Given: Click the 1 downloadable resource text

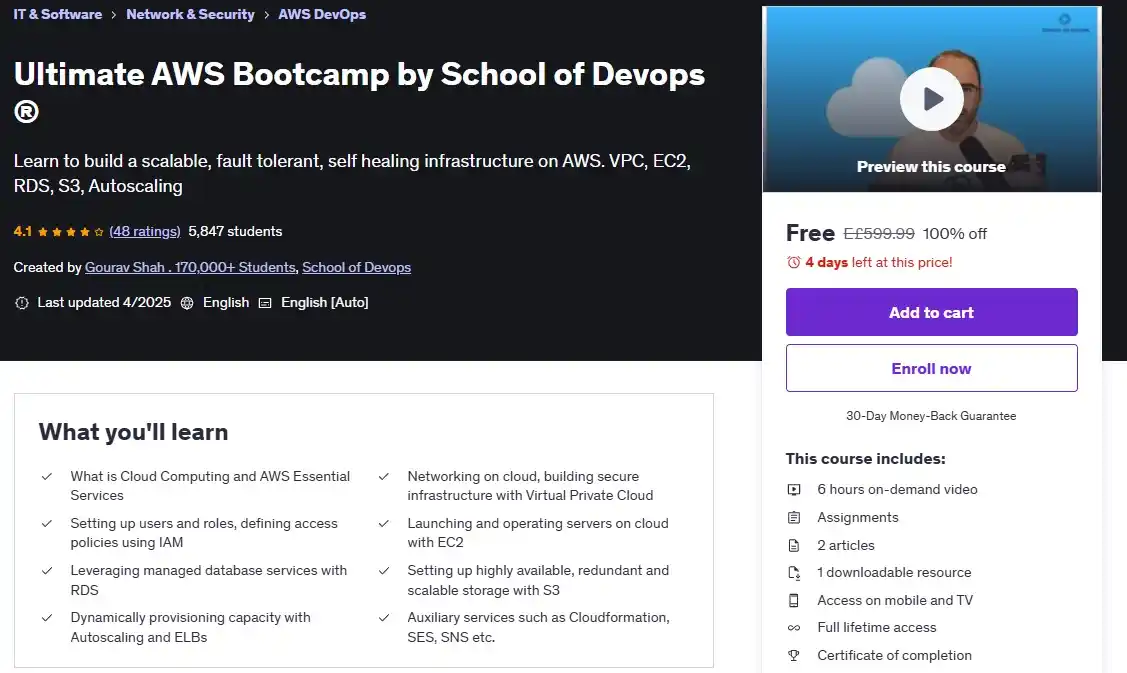Looking at the screenshot, I should 894,573.
